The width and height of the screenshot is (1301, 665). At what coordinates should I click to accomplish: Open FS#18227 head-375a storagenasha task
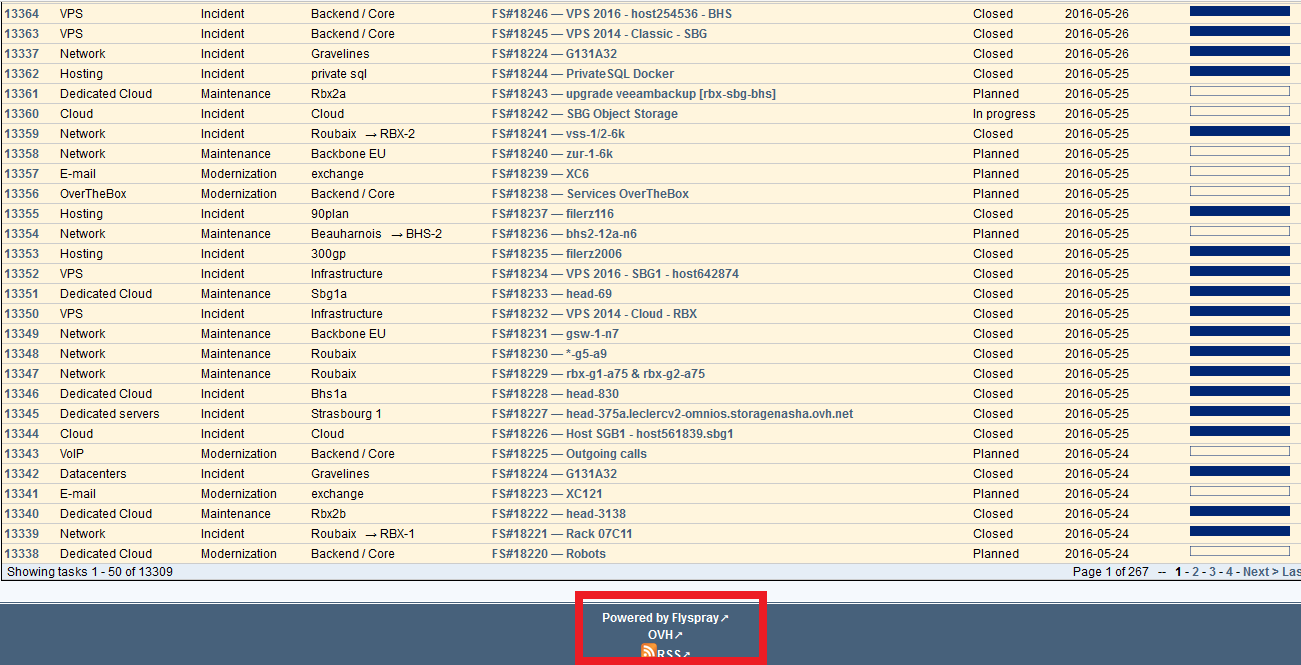click(x=672, y=414)
